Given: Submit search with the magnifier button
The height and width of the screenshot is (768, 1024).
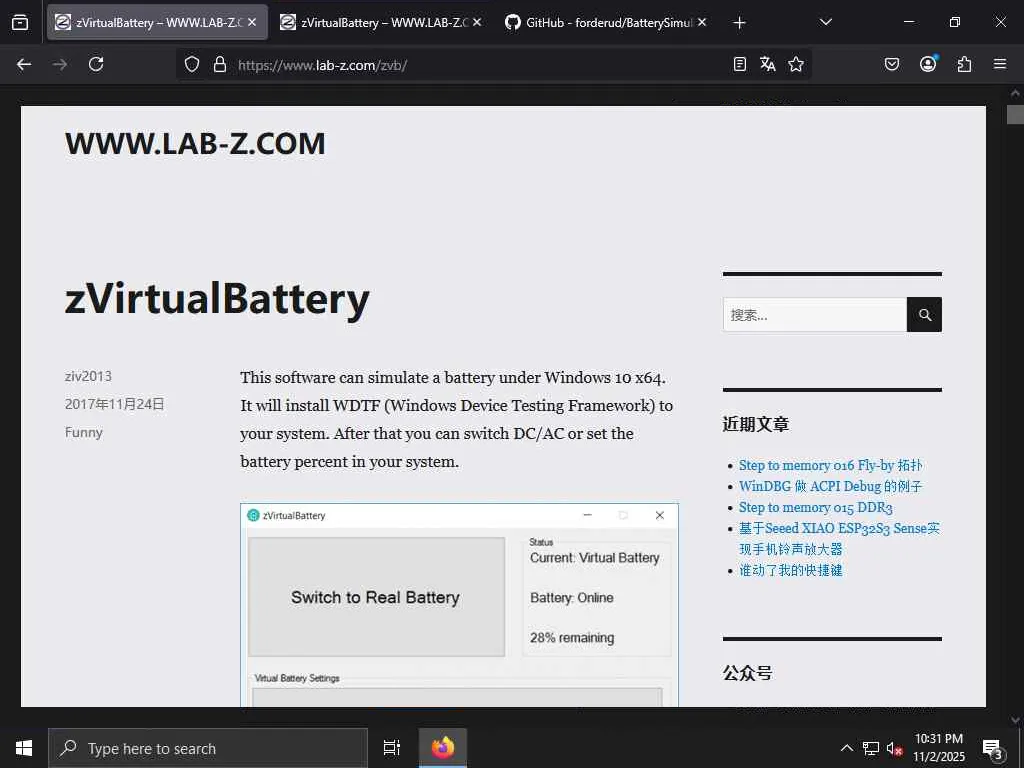Looking at the screenshot, I should pos(924,315).
